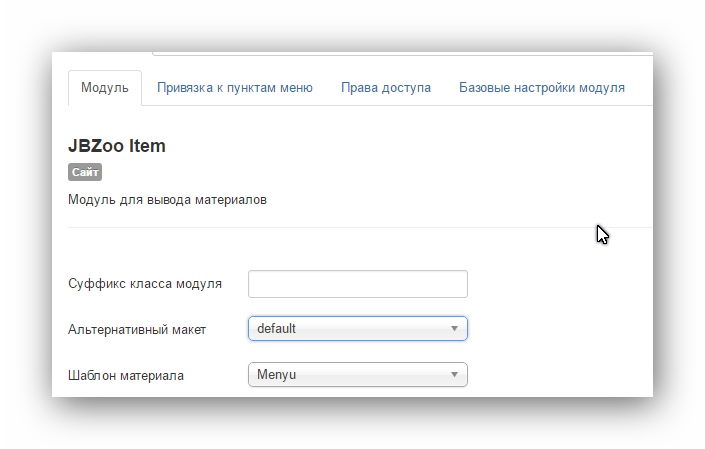
Task: Click the default value text in dropdown
Action: 277,328
